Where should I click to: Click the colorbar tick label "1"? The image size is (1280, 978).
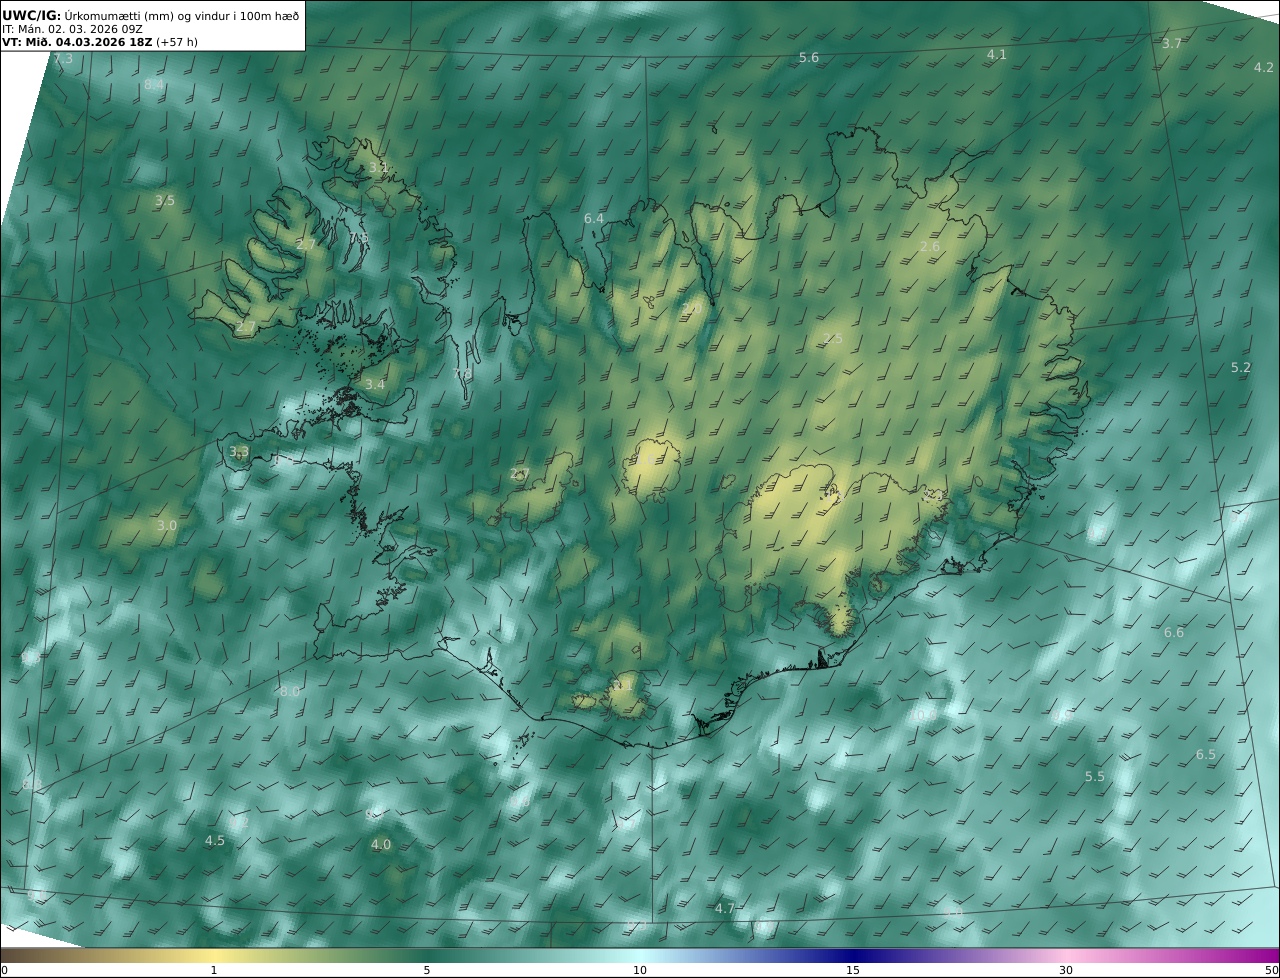coord(214,970)
